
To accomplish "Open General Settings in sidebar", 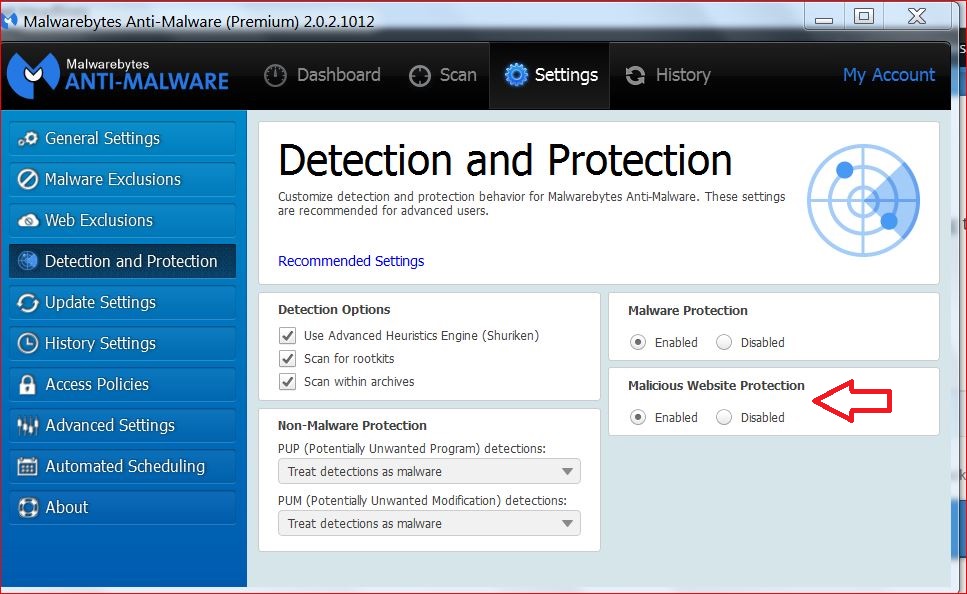I will pyautogui.click(x=123, y=138).
